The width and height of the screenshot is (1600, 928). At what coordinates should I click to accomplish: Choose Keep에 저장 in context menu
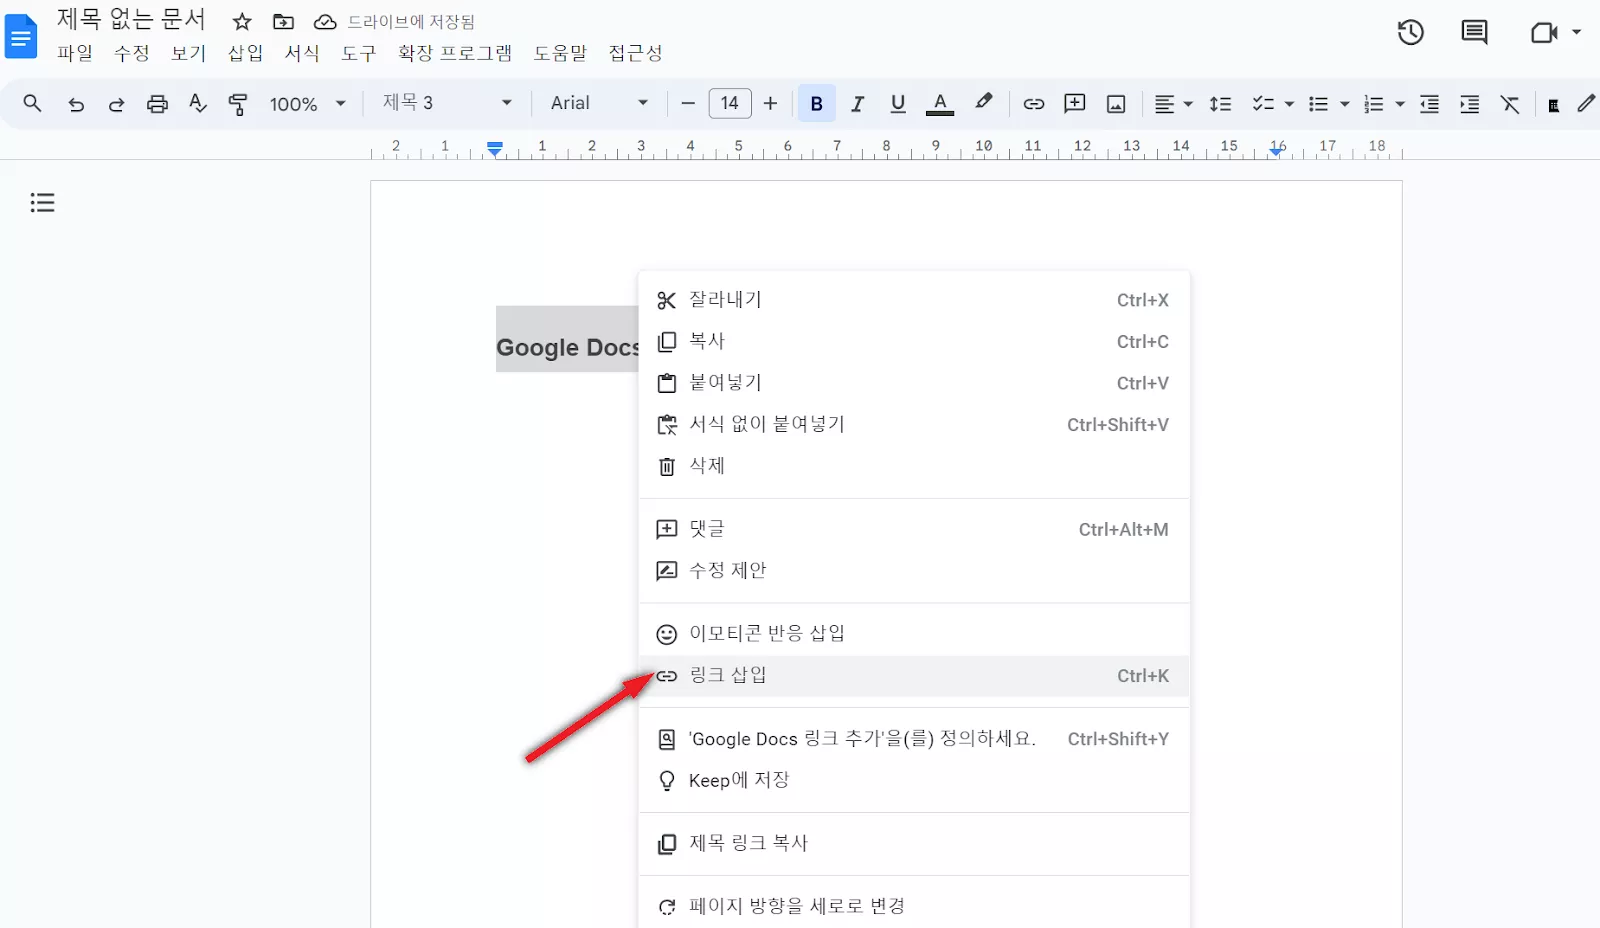914,780
